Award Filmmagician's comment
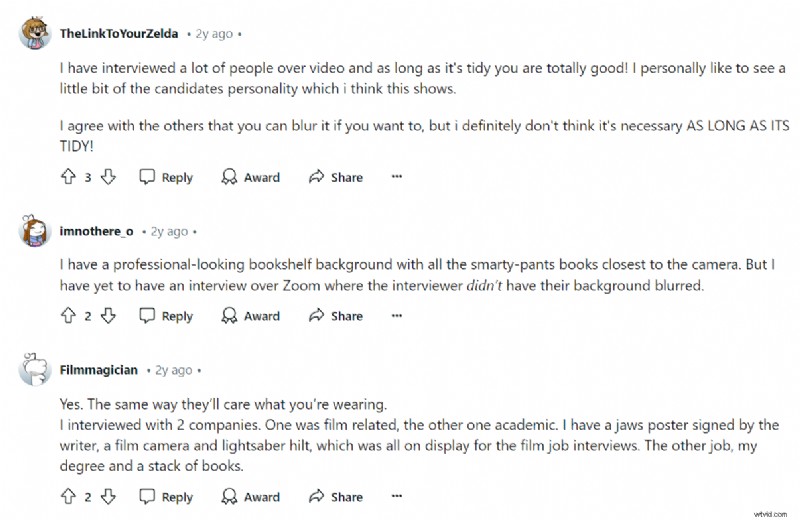 (x=251, y=496)
